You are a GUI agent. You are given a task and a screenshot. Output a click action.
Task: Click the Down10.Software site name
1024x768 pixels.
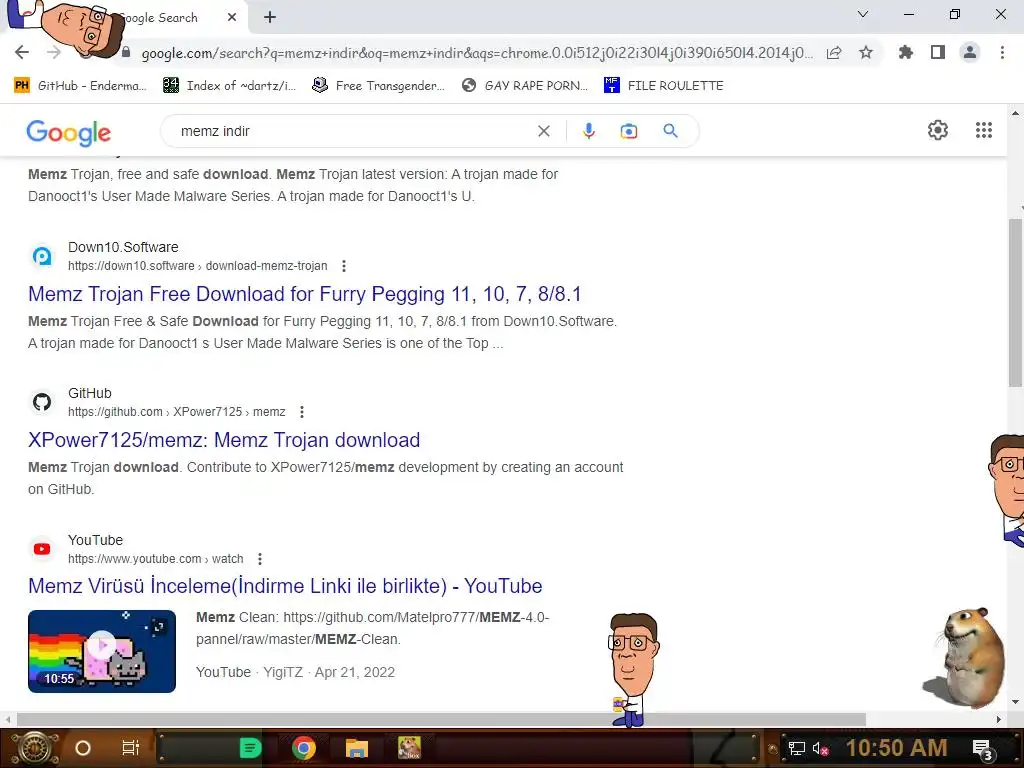coord(123,248)
